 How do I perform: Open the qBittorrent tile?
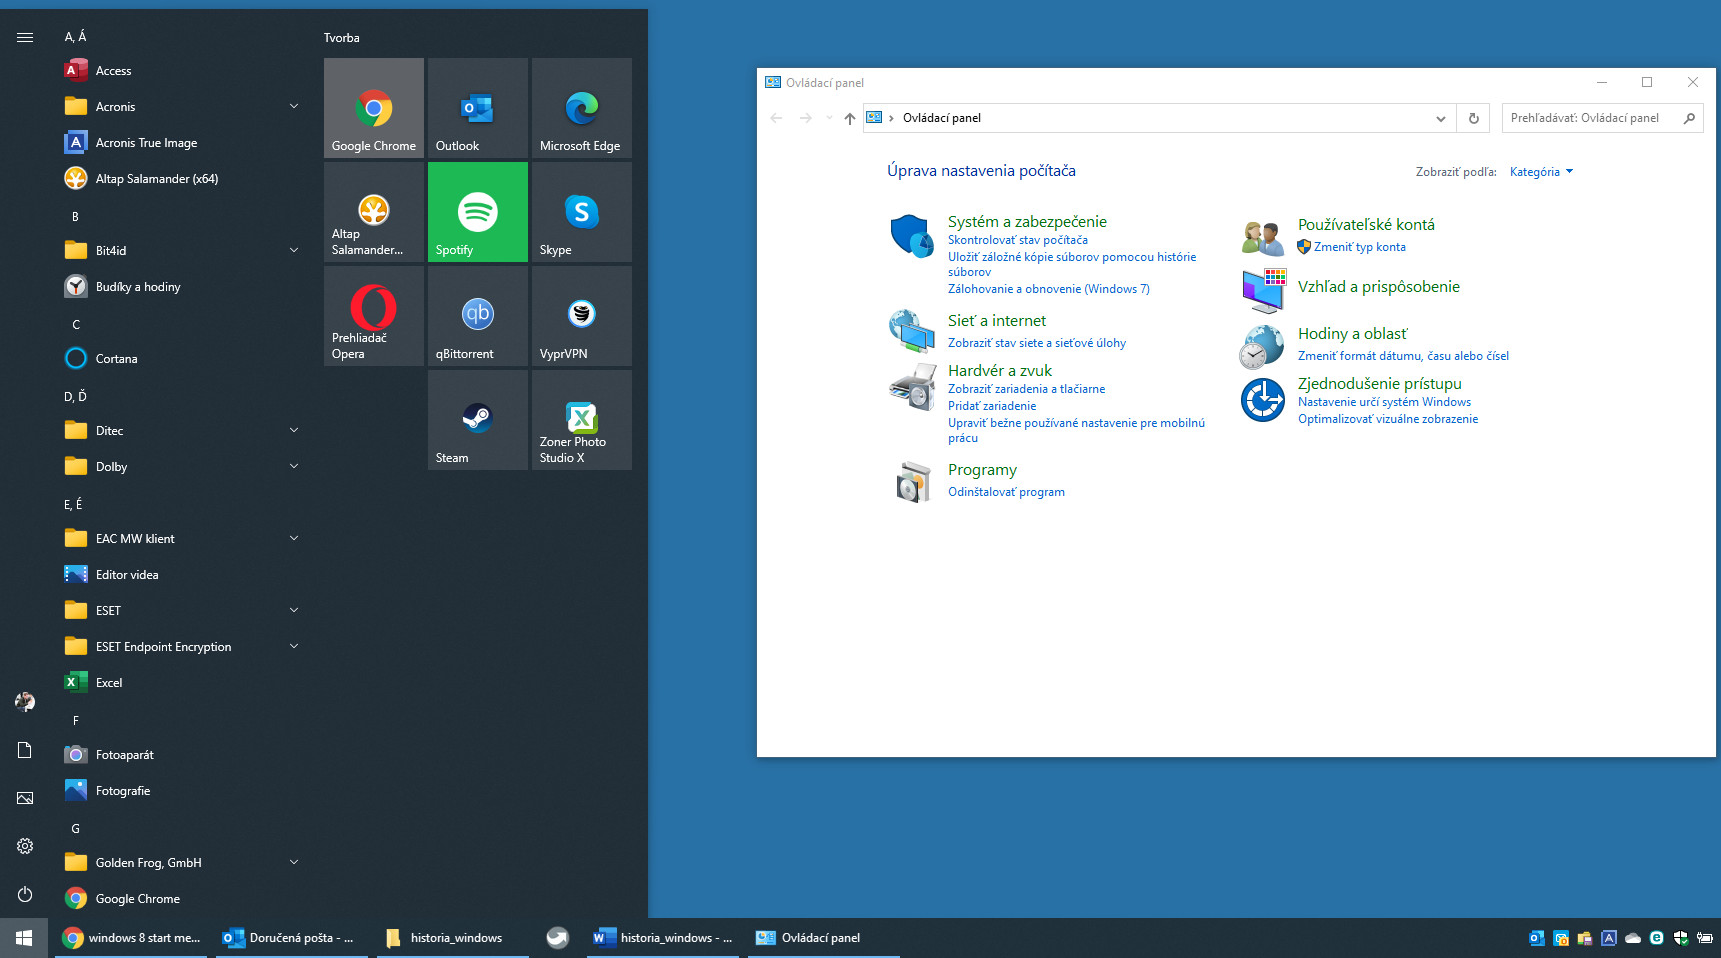click(x=477, y=316)
